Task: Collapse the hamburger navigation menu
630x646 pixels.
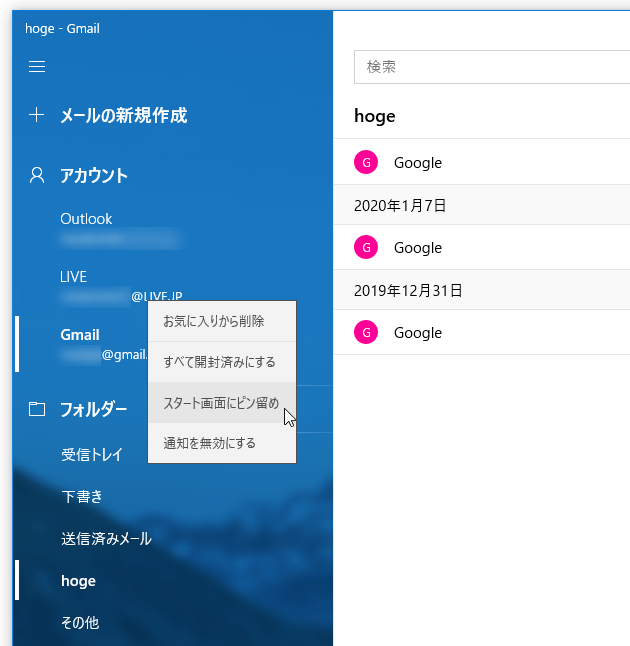Action: (37, 66)
